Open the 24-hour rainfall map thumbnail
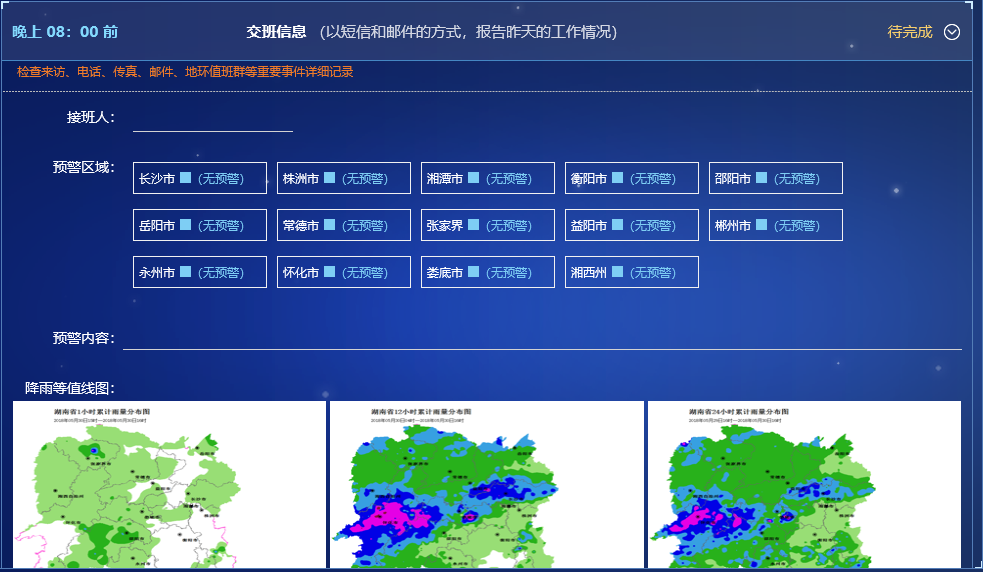The image size is (983, 572). [x=804, y=485]
